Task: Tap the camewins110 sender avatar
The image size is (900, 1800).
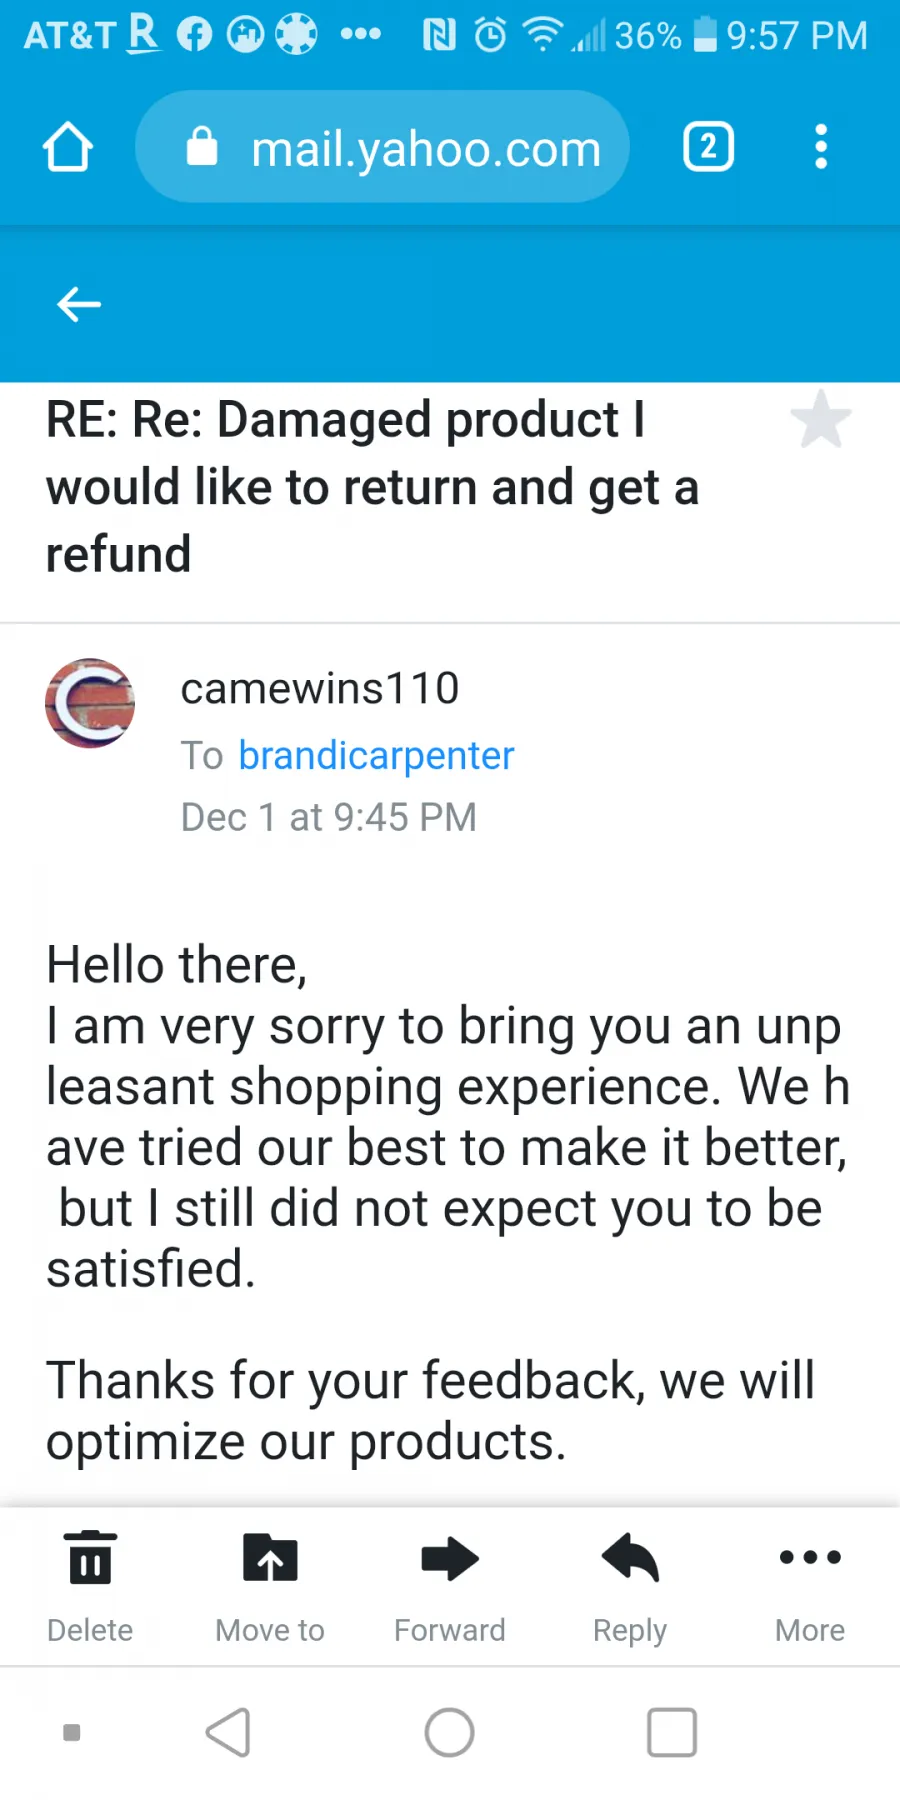Action: tap(90, 703)
